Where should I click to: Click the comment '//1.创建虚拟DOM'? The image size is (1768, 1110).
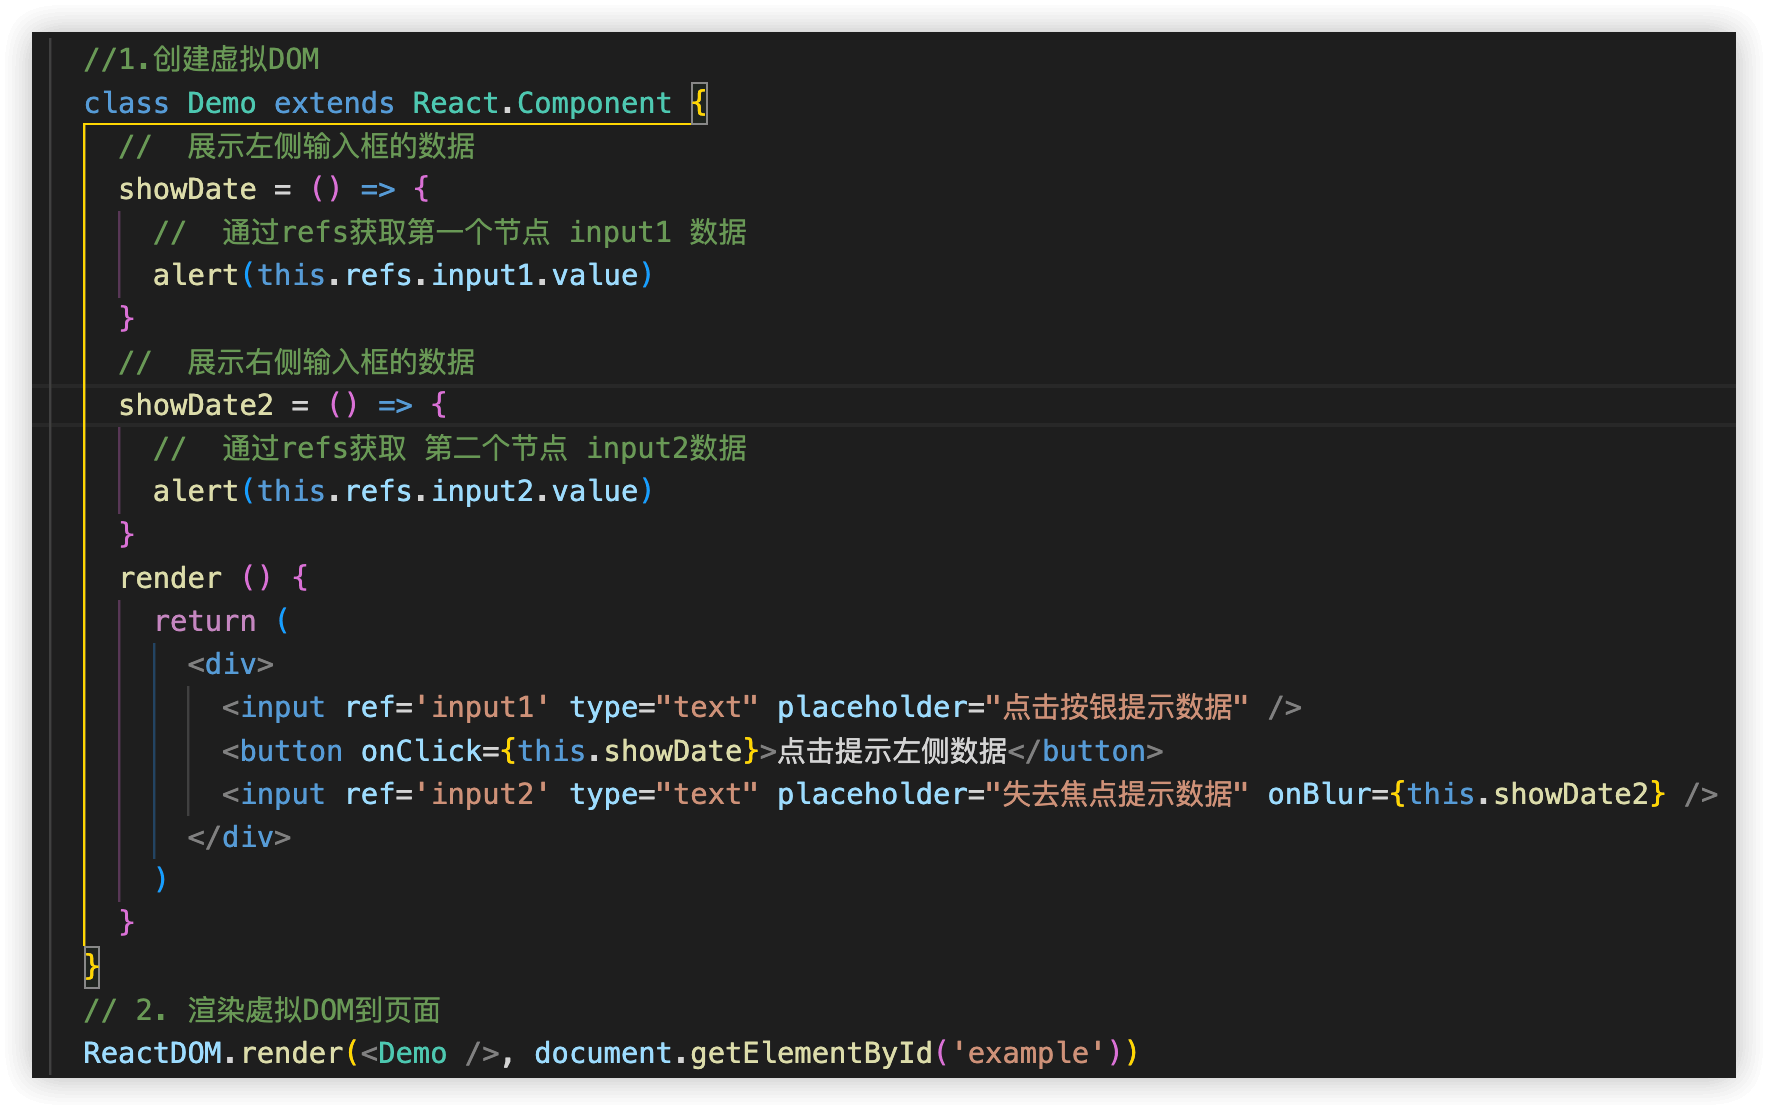coord(201,60)
